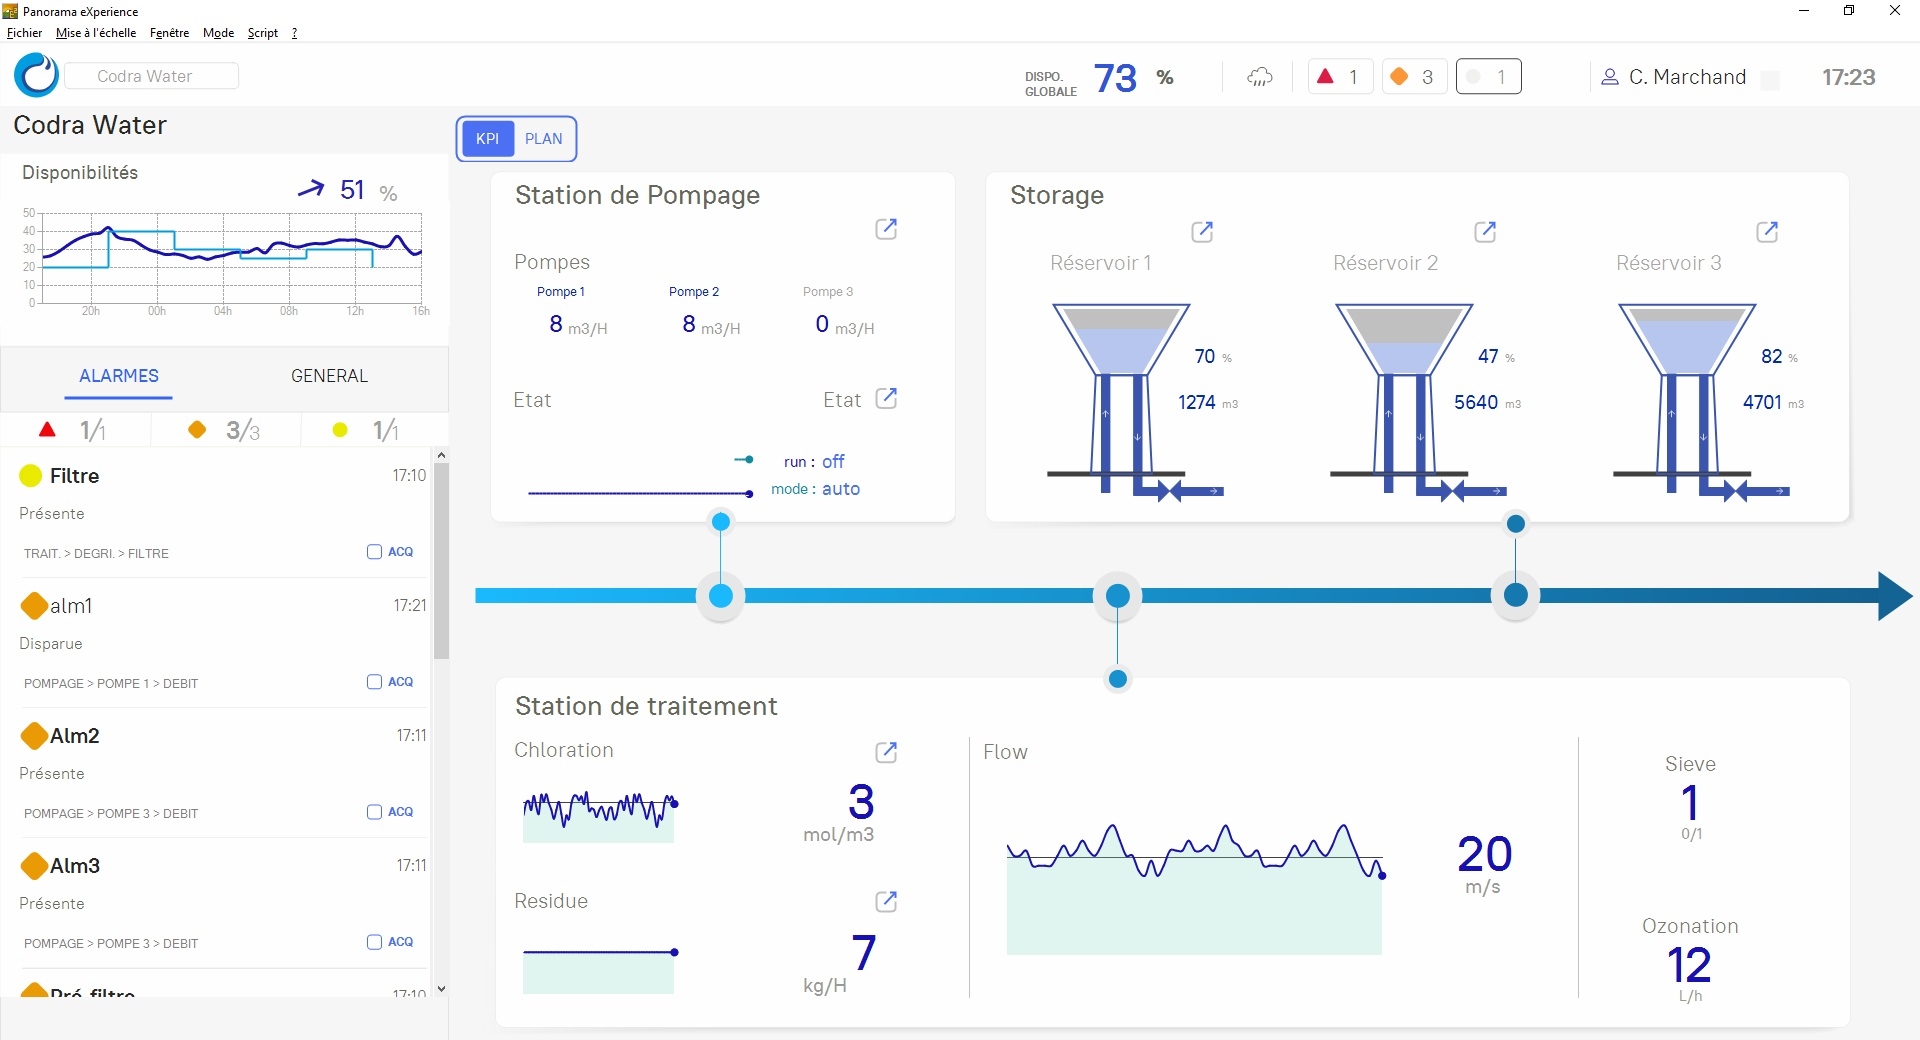Open Residue detail view icon
This screenshot has width=1920, height=1040.
tap(886, 902)
